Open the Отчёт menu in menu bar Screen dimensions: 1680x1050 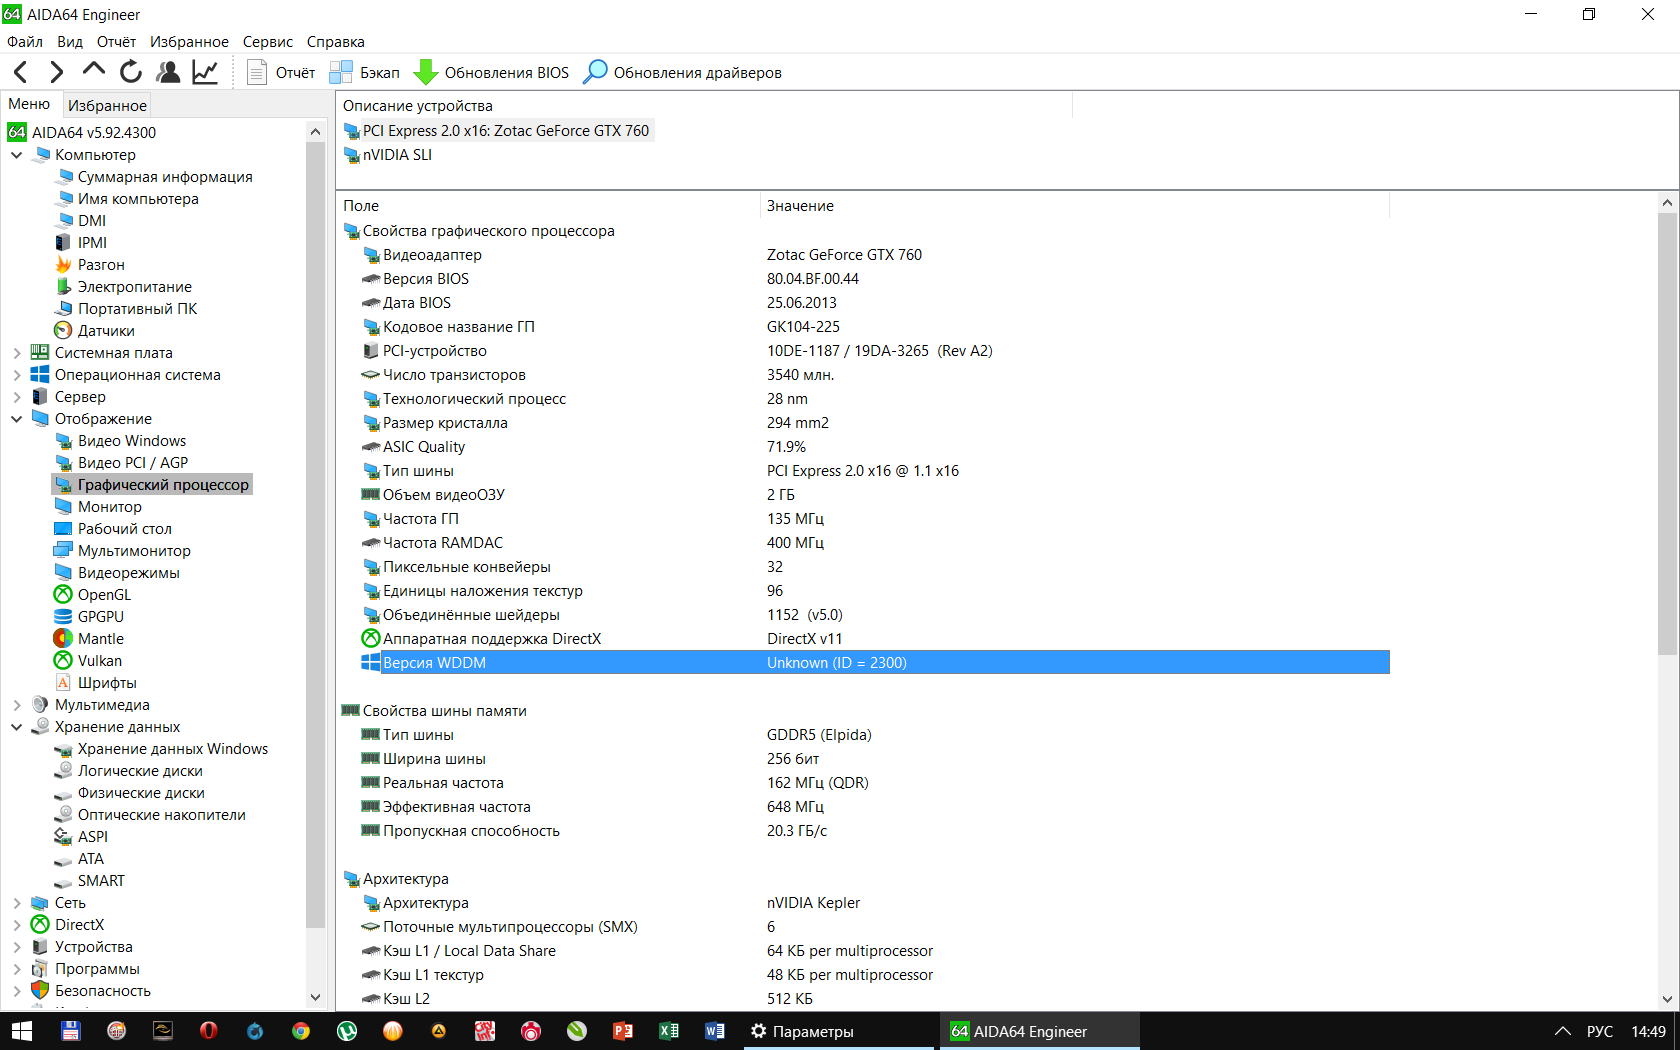[116, 42]
